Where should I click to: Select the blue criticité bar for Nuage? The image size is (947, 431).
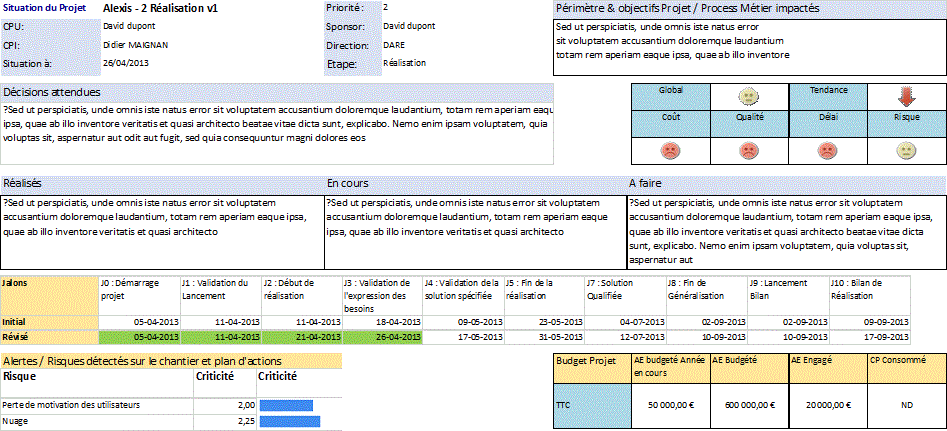tap(289, 421)
